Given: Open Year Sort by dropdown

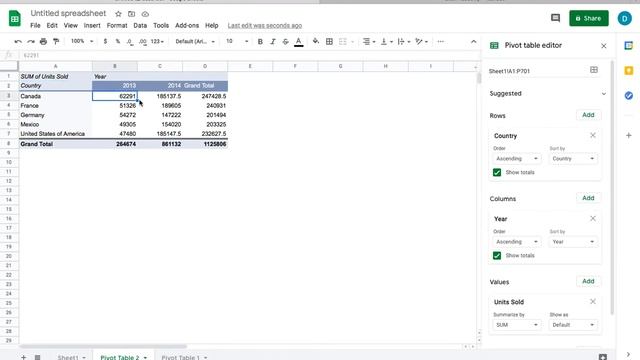Looking at the screenshot, I should coord(573,242).
